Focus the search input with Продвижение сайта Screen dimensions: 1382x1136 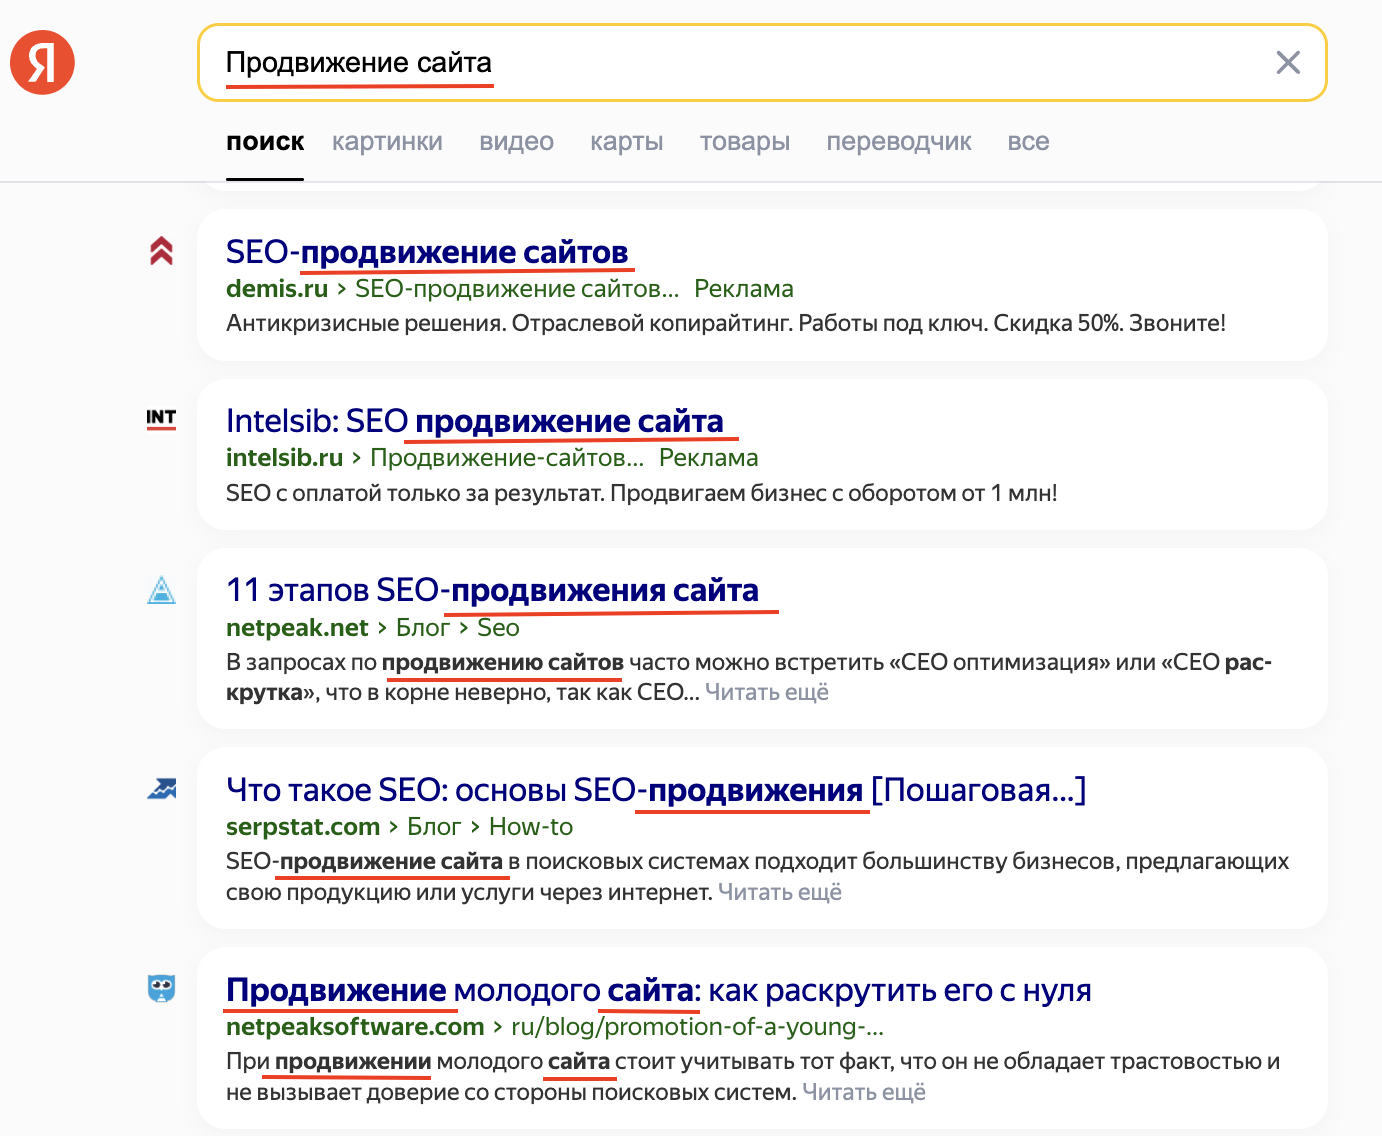coord(700,63)
